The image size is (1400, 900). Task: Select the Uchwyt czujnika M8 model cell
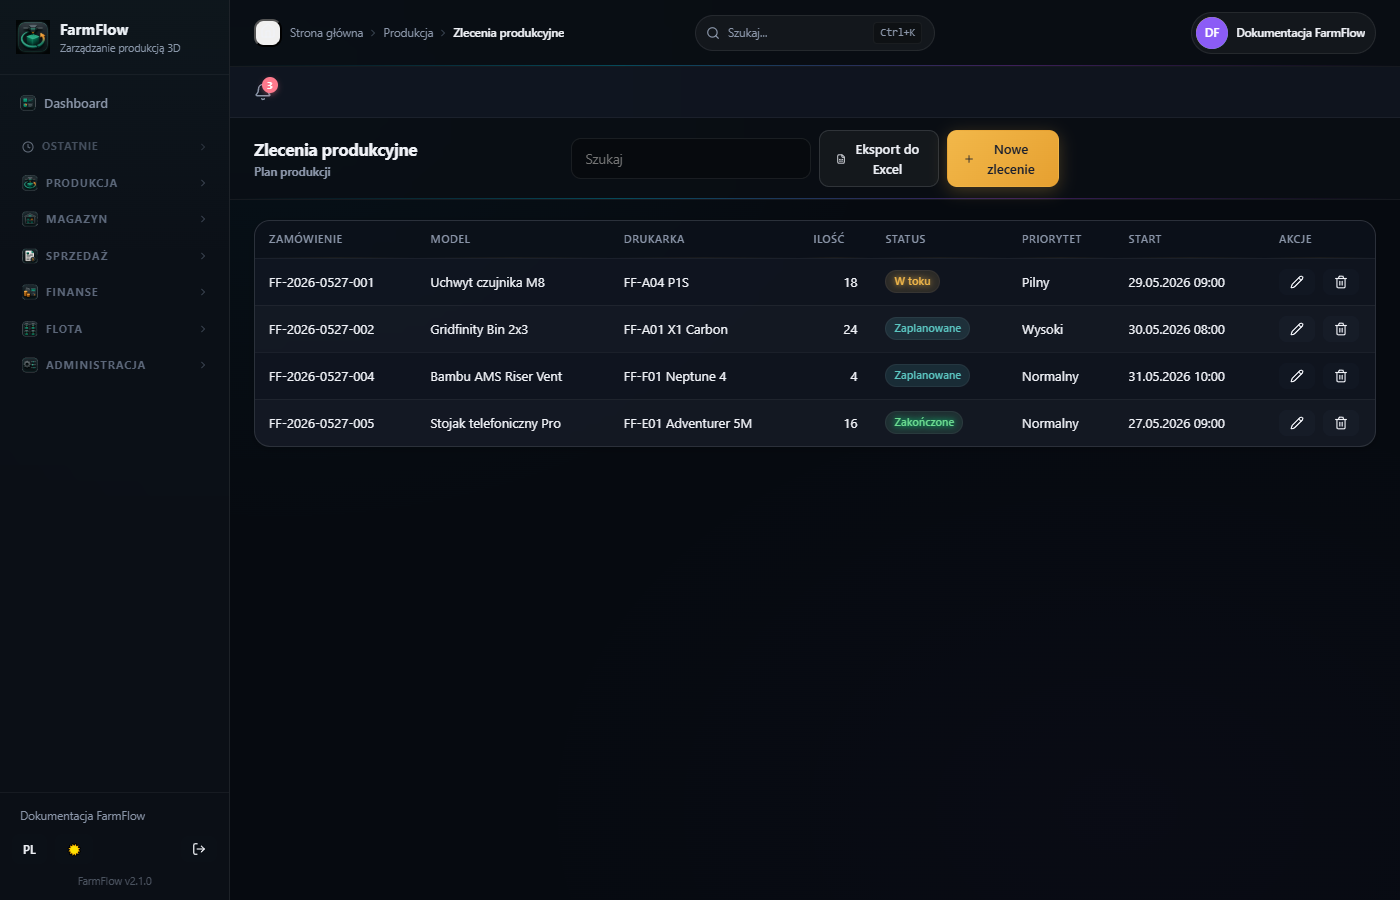coord(488,282)
